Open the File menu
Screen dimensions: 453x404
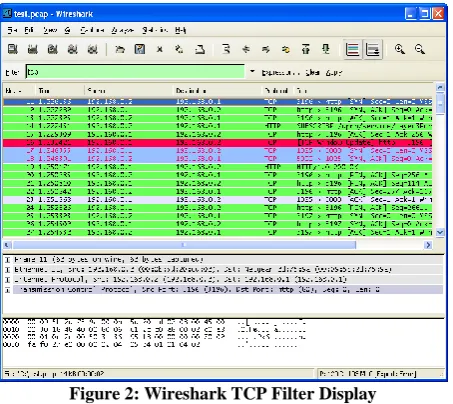12,30
